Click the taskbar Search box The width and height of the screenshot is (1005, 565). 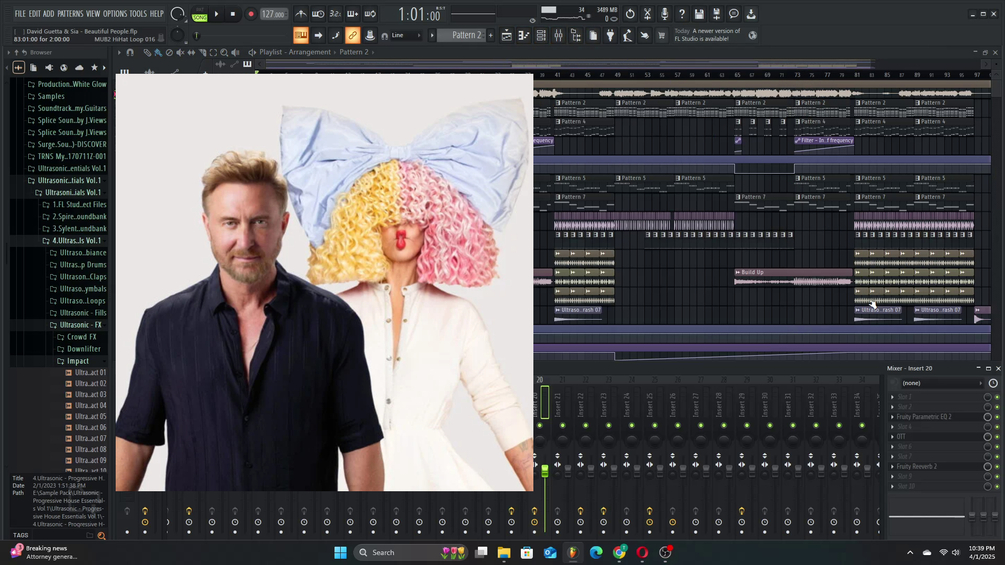pyautogui.click(x=410, y=552)
